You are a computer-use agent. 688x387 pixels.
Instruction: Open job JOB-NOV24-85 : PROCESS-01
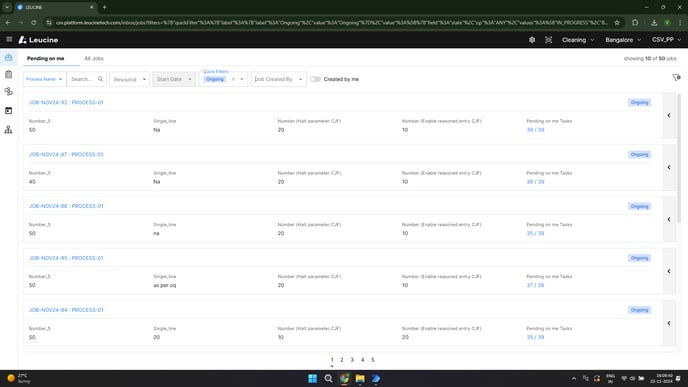66,258
